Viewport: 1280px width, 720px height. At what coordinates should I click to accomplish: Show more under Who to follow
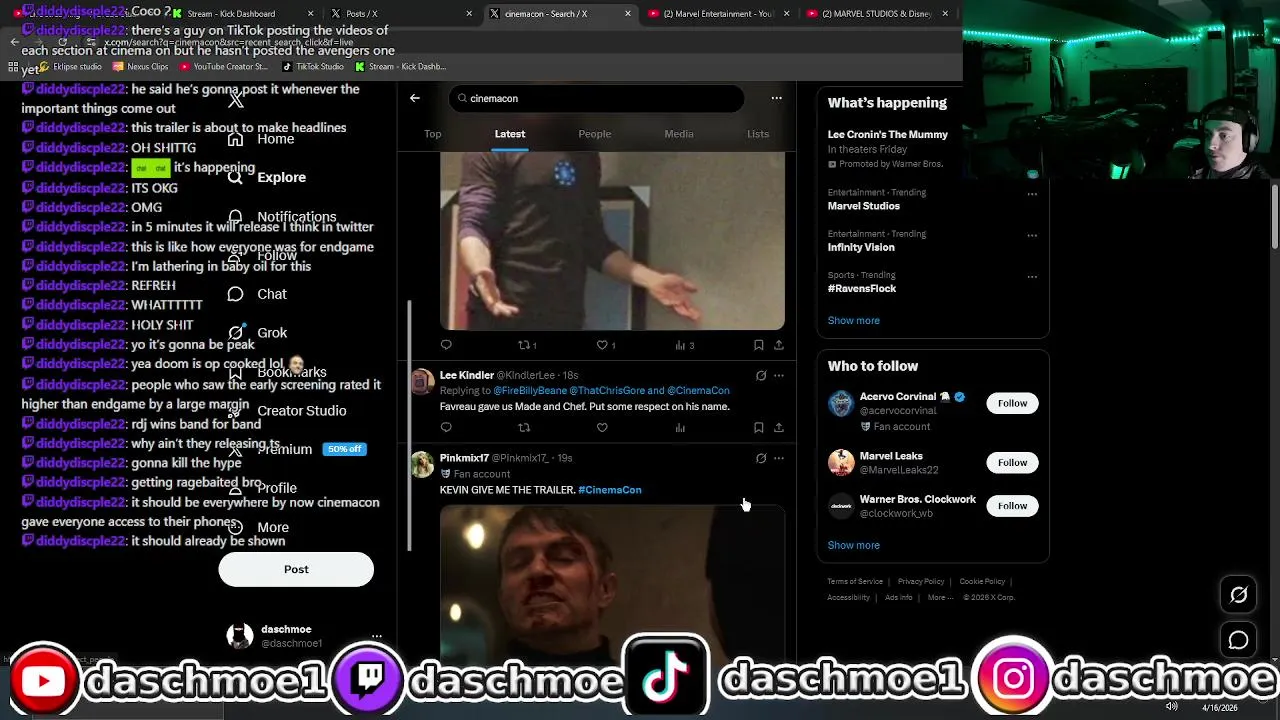click(x=854, y=545)
